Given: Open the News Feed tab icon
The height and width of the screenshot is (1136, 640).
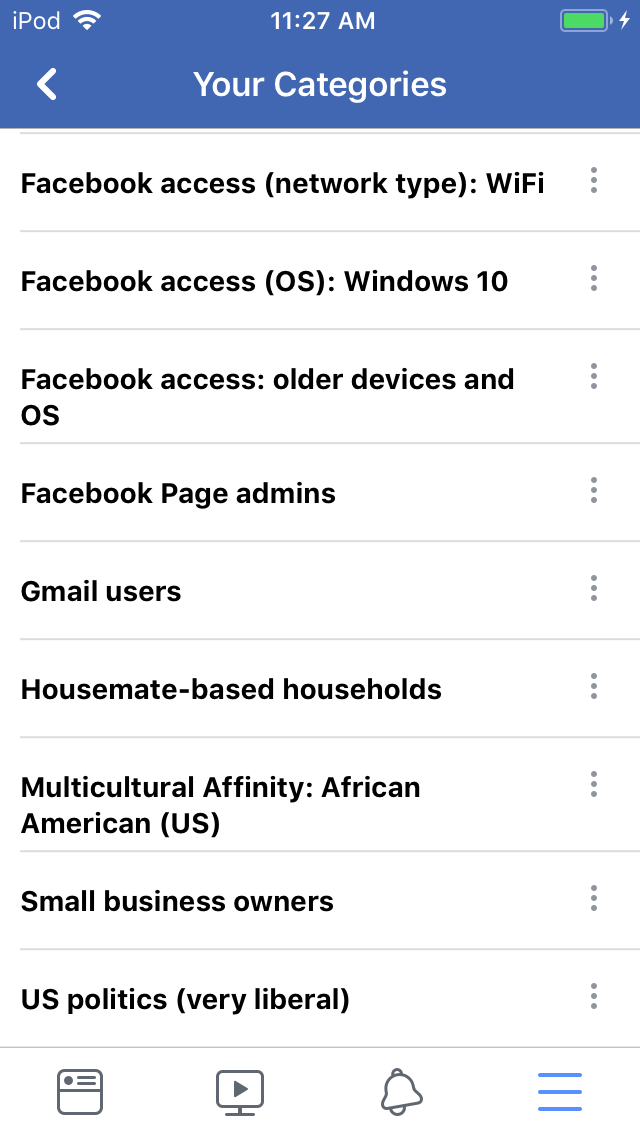Looking at the screenshot, I should tap(80, 1091).
